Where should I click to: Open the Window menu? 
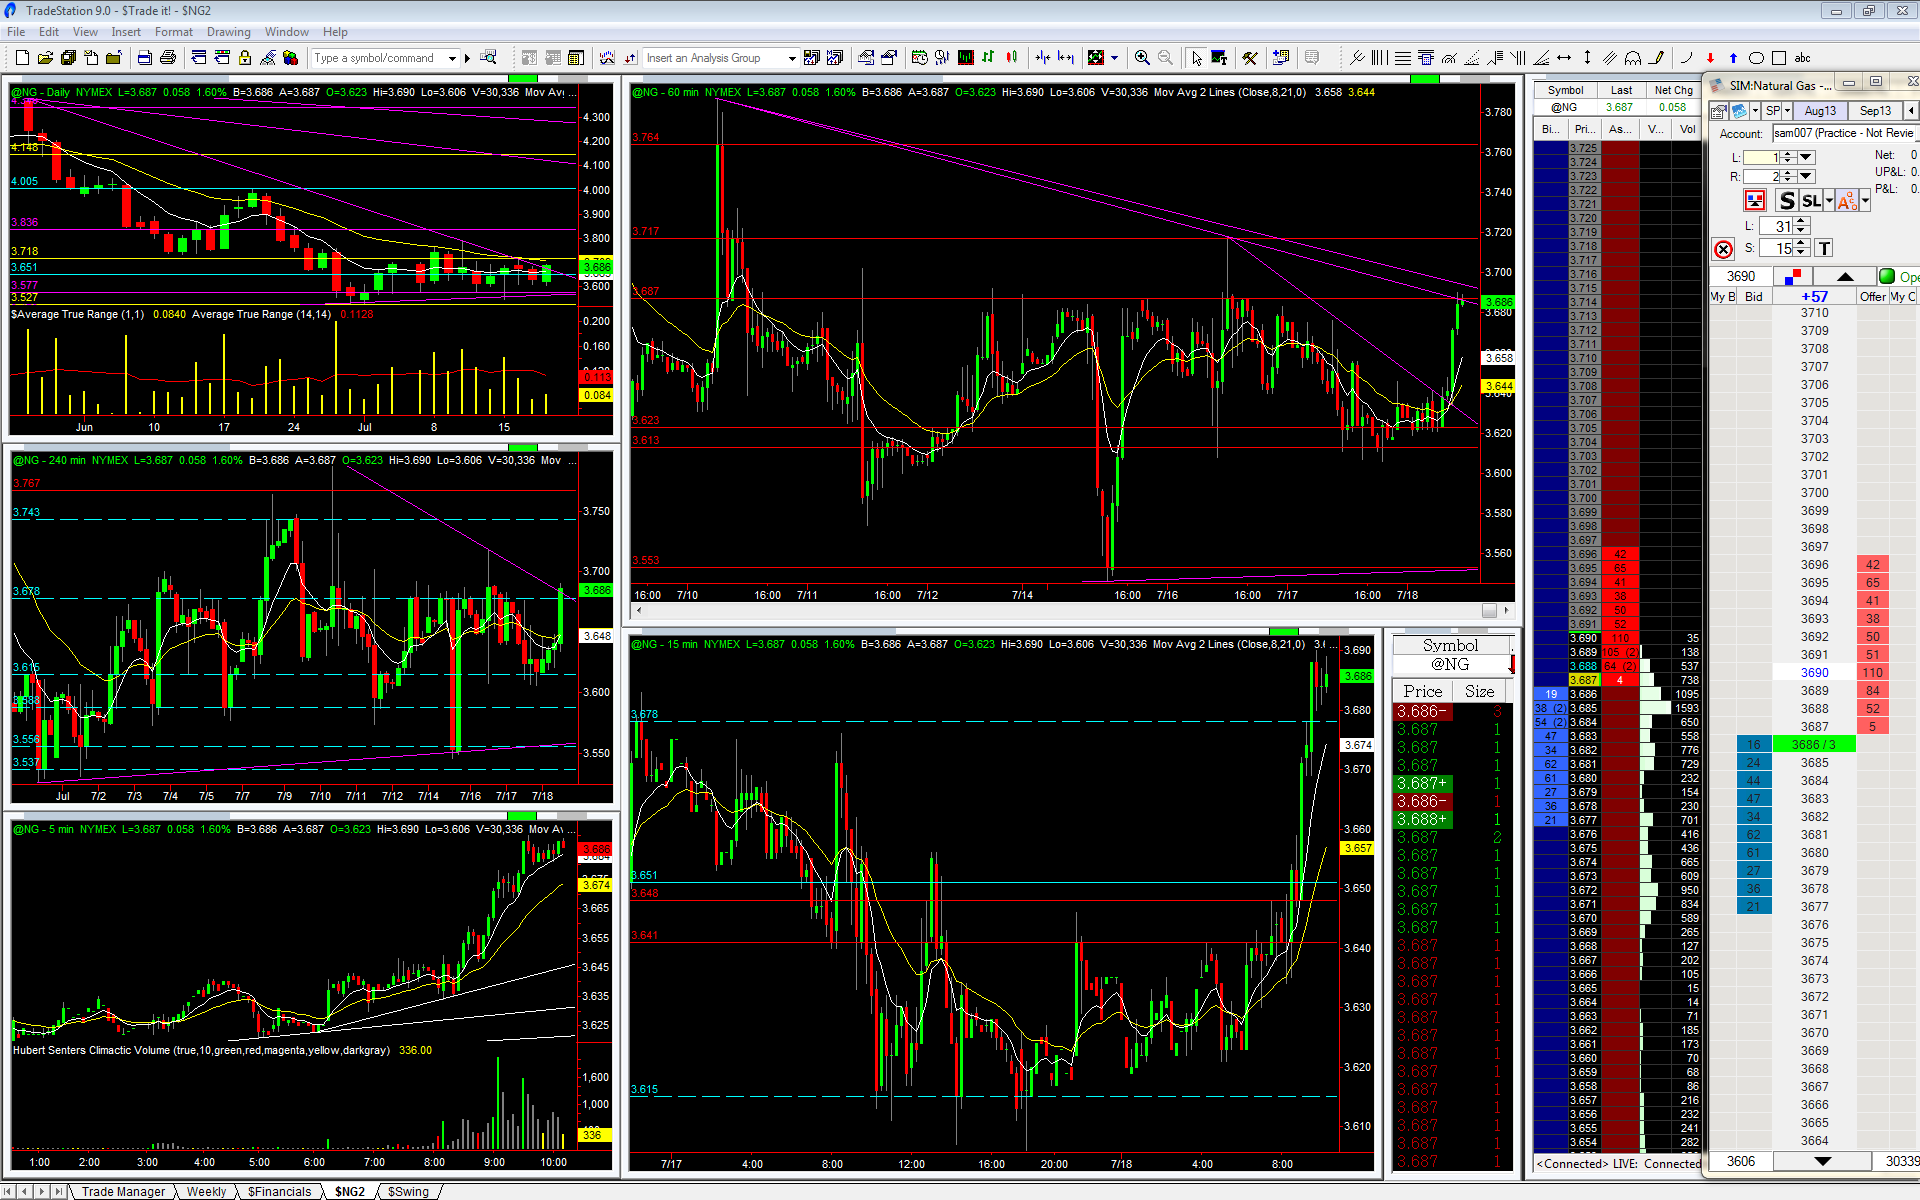[x=287, y=32]
